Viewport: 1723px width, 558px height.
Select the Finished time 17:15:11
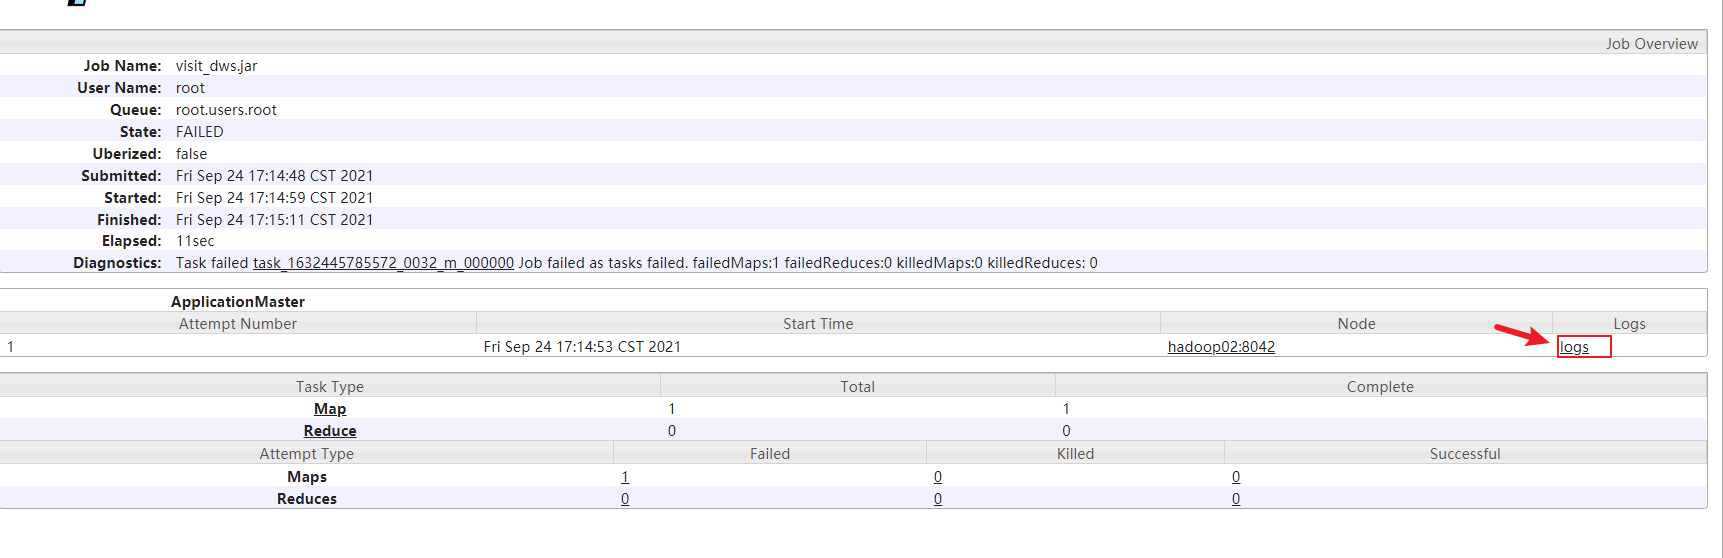point(274,220)
